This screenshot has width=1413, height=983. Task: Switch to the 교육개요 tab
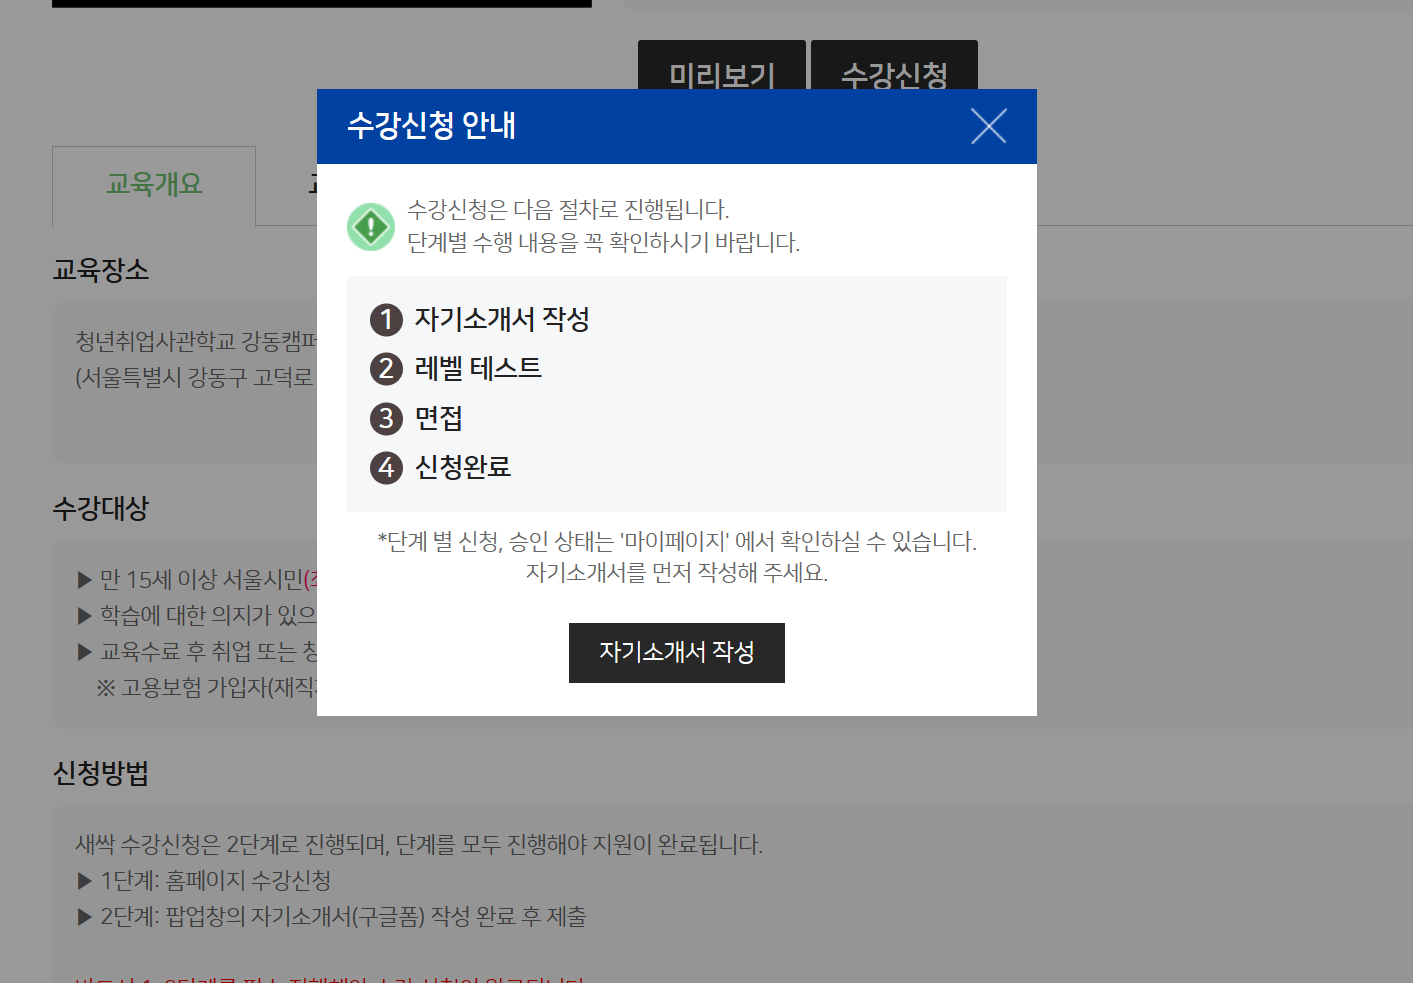point(153,185)
